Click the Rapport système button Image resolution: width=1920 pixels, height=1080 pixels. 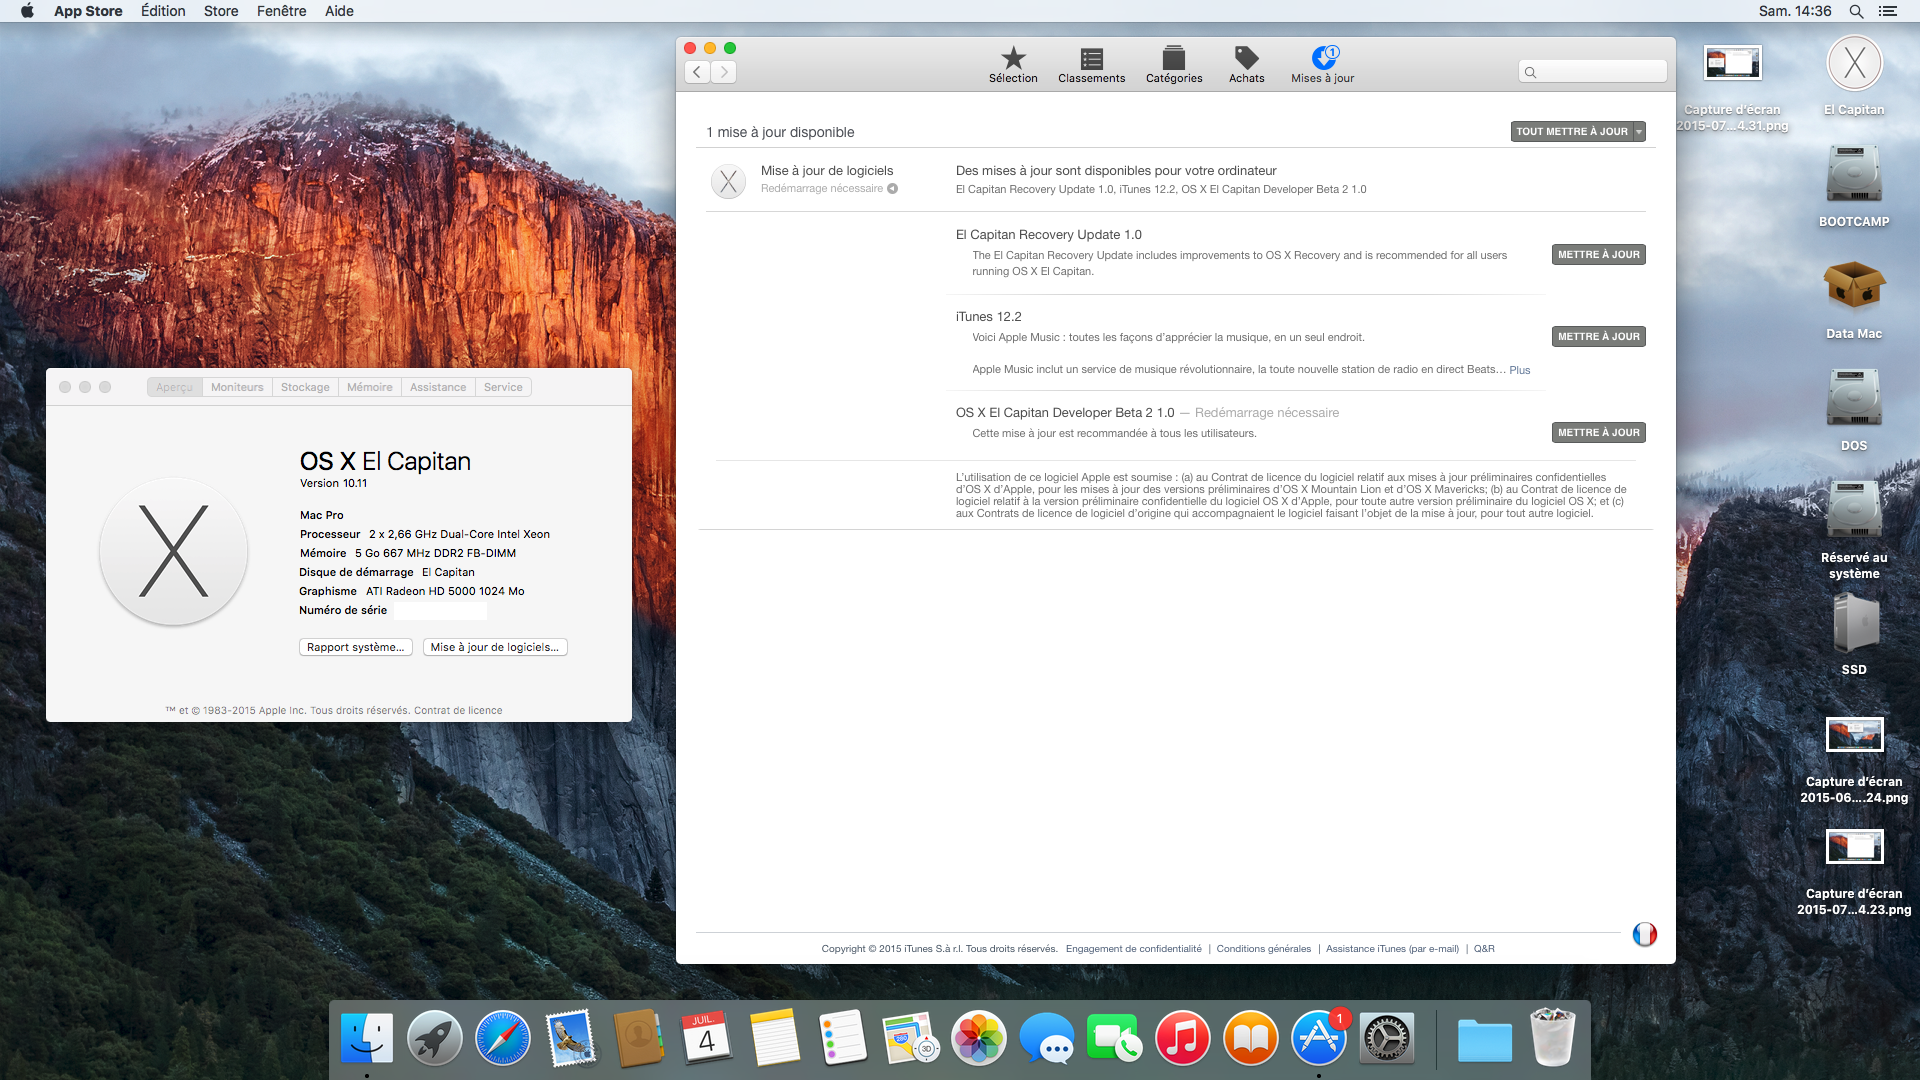click(355, 647)
